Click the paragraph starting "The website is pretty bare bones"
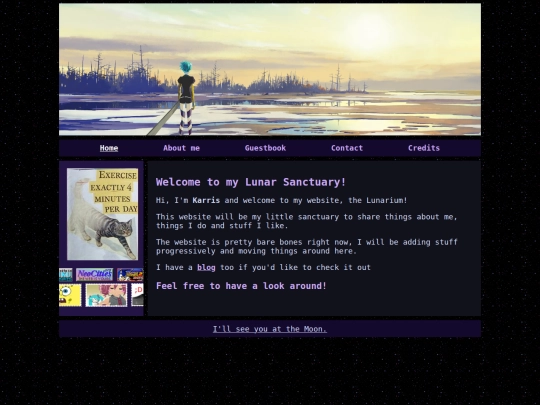The height and width of the screenshot is (405, 540). coord(307,247)
